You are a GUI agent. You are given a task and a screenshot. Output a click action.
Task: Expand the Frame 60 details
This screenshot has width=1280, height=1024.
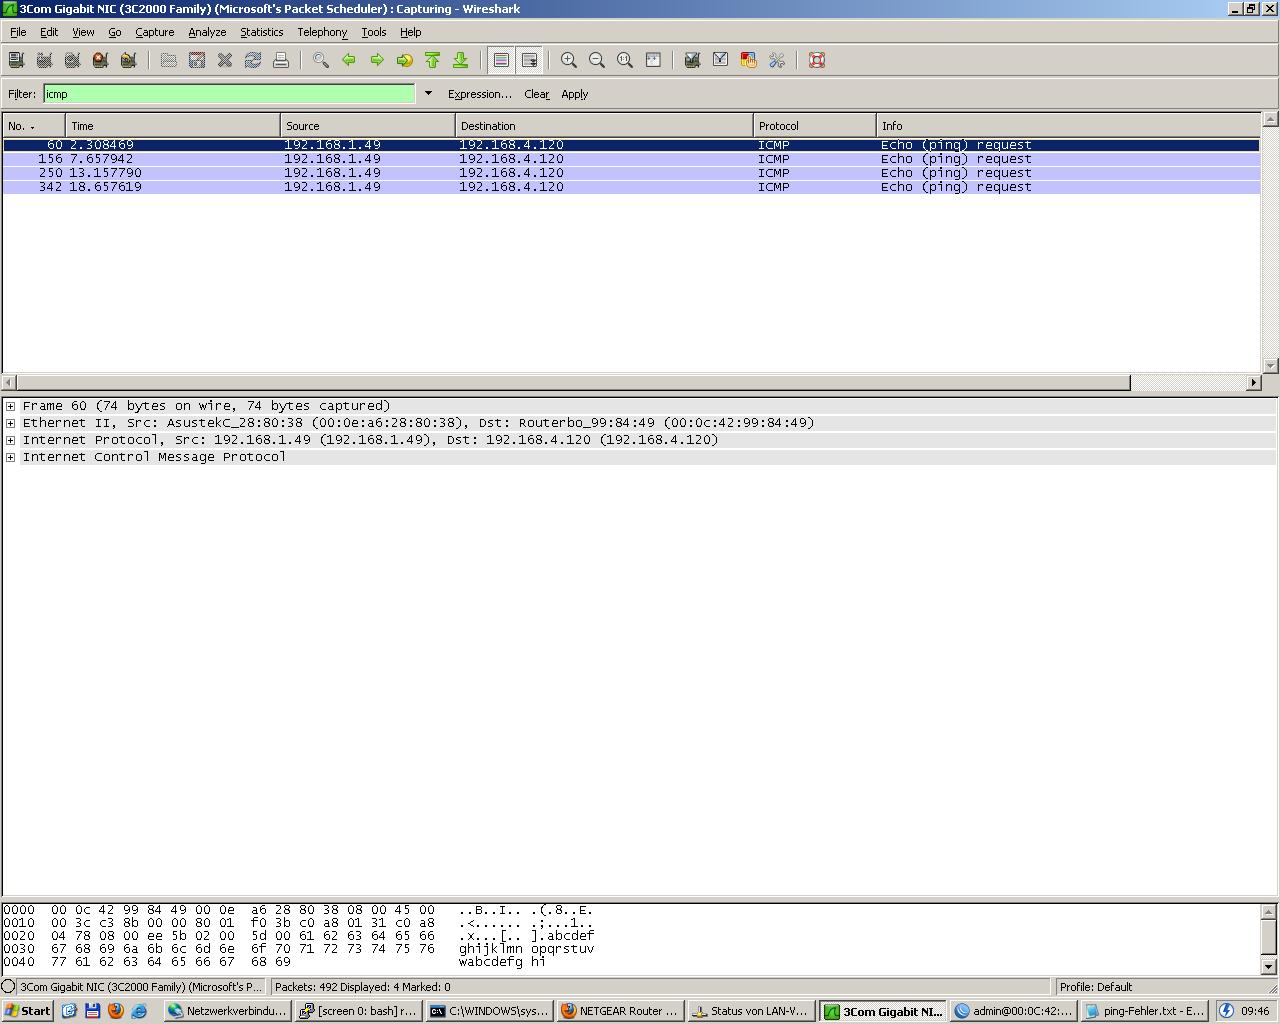tap(10, 406)
